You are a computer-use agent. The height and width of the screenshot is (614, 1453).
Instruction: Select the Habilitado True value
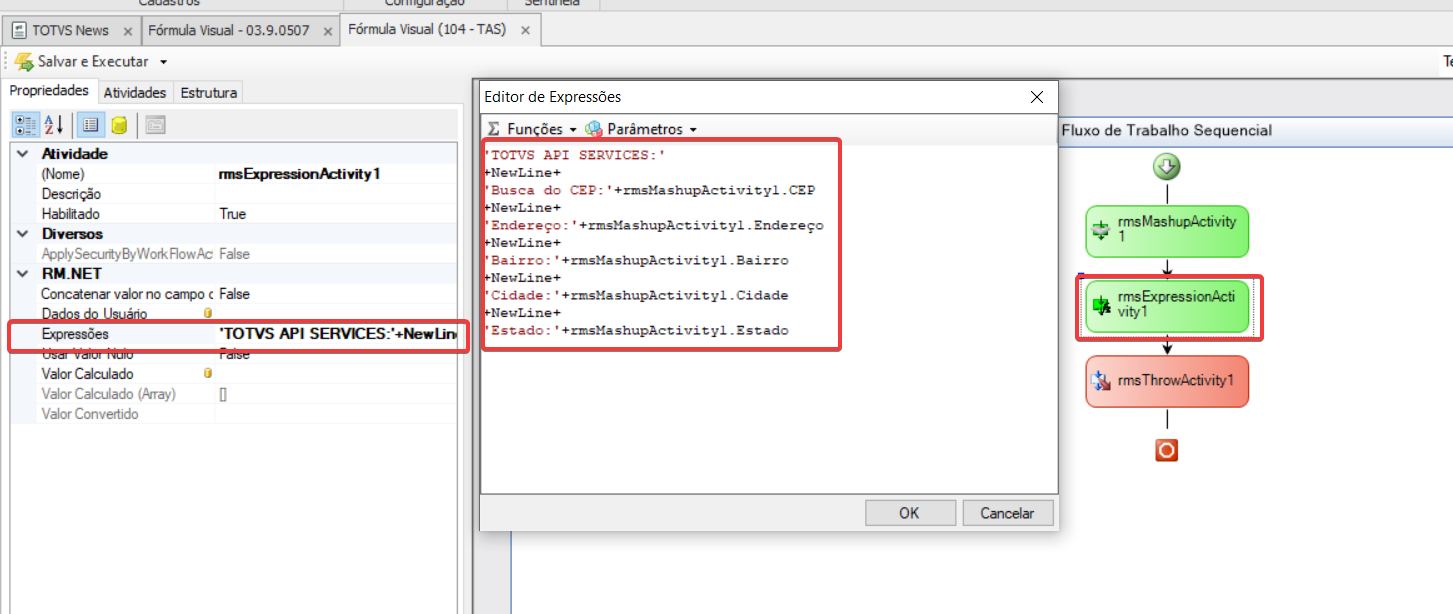(338, 214)
